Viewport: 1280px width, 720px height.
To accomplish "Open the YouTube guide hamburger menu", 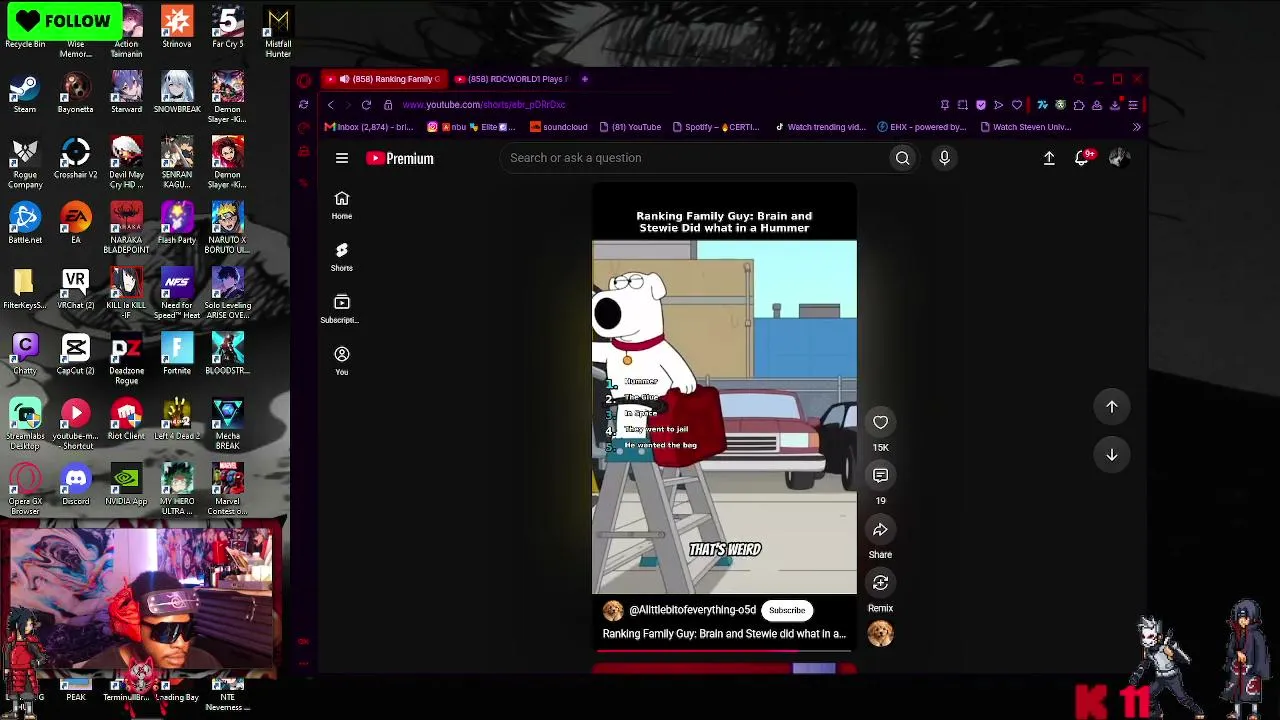I will tap(342, 158).
